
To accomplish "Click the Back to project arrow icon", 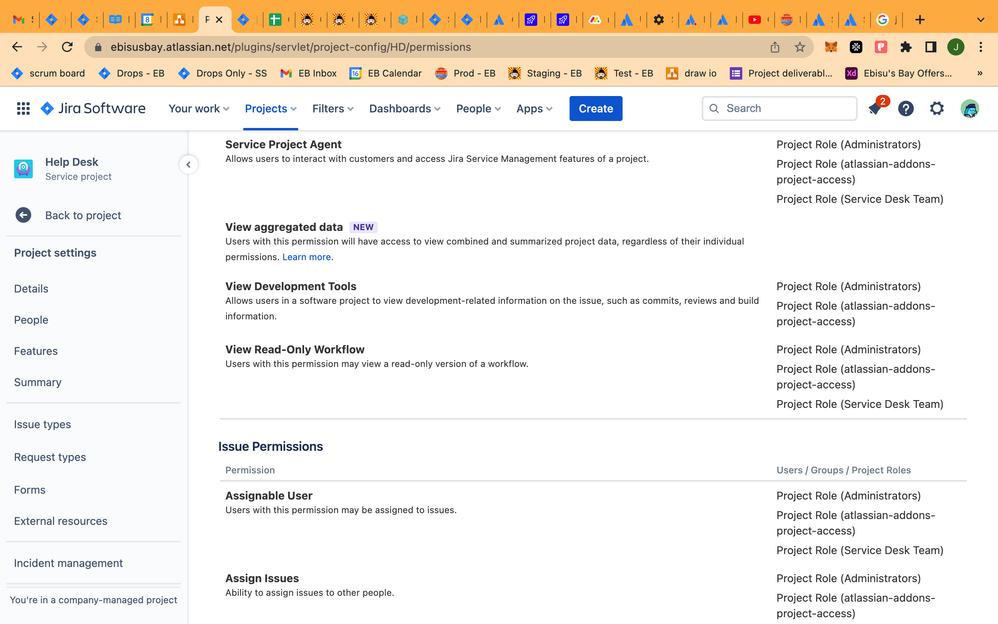I will pos(24,215).
